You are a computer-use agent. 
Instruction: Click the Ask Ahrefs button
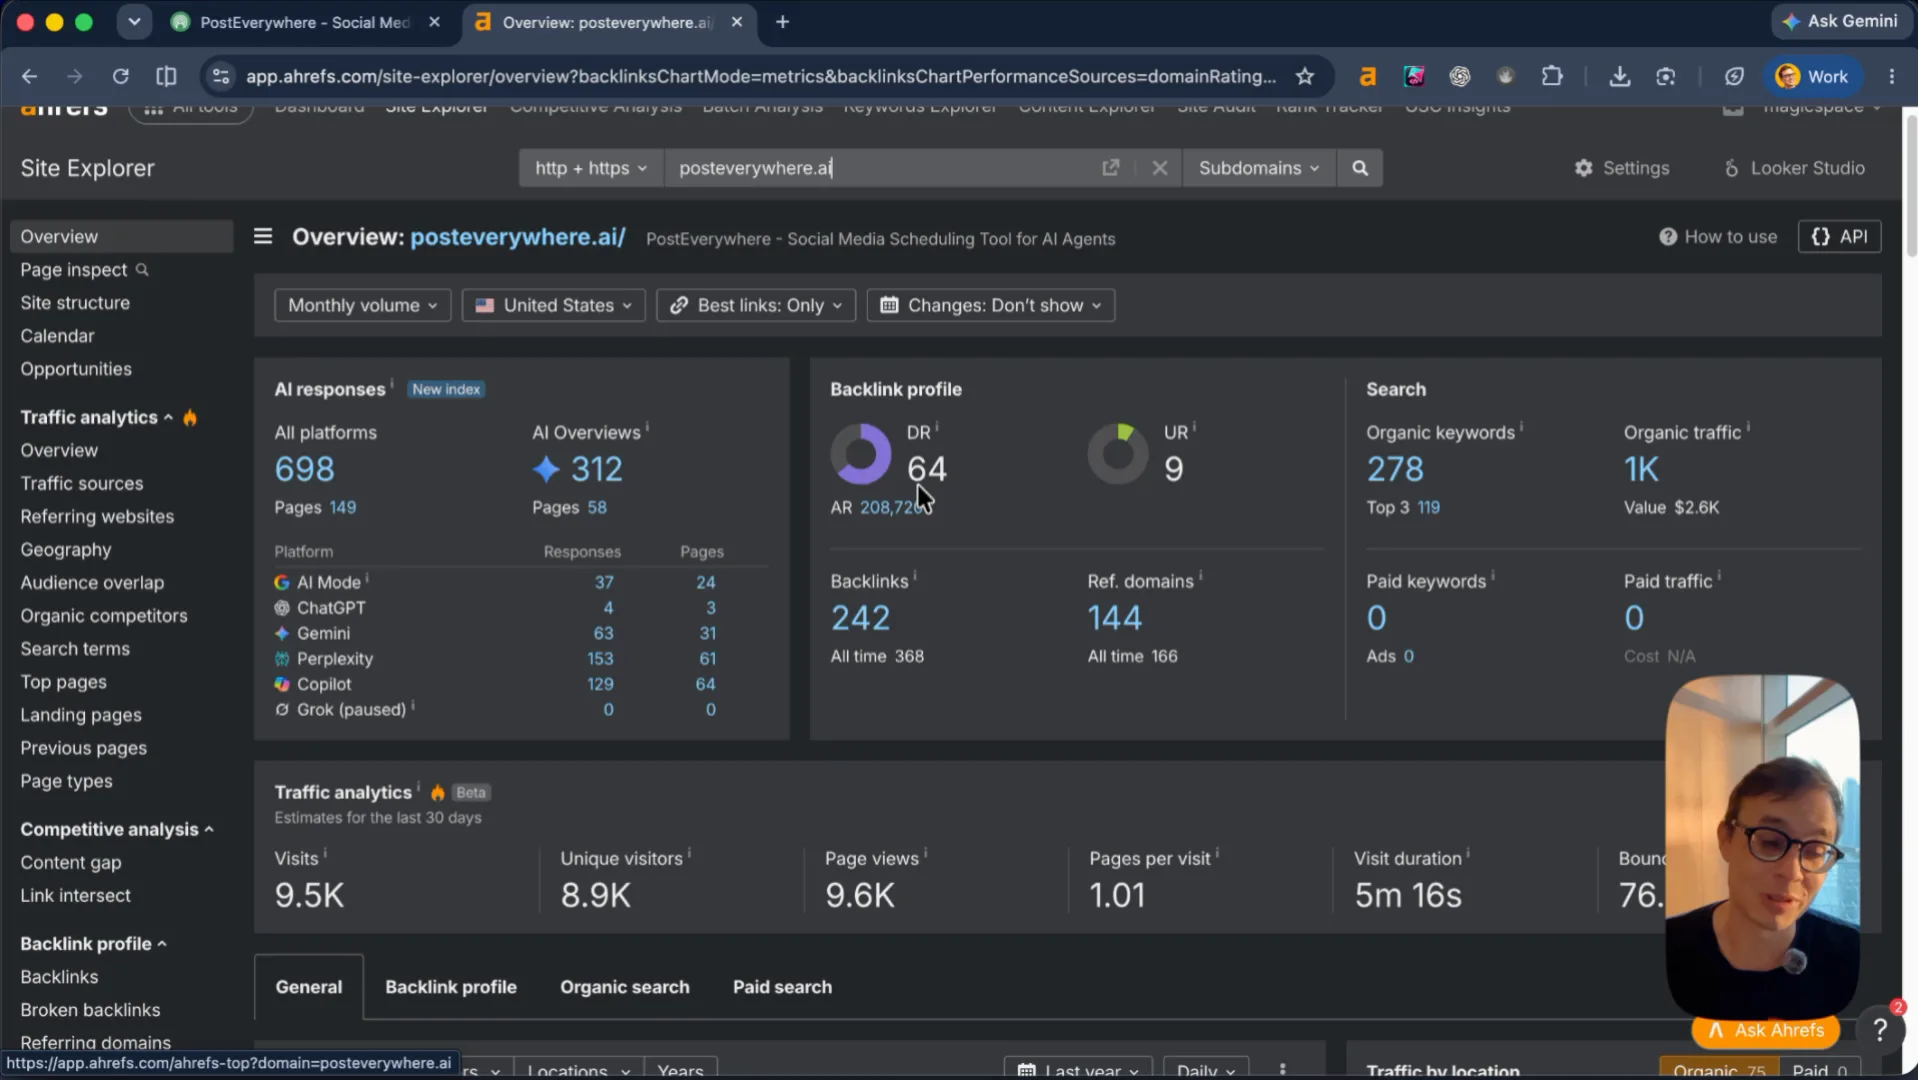(x=1767, y=1030)
